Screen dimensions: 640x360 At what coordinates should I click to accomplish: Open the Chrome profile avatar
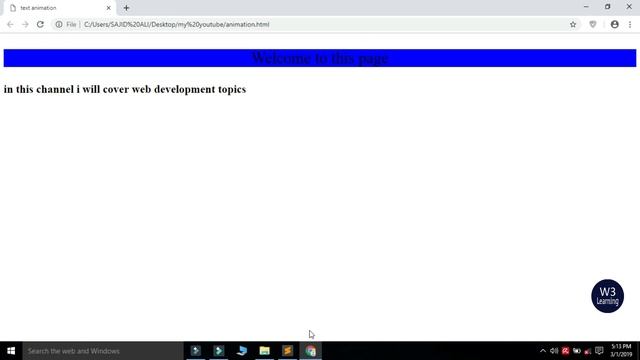615,24
